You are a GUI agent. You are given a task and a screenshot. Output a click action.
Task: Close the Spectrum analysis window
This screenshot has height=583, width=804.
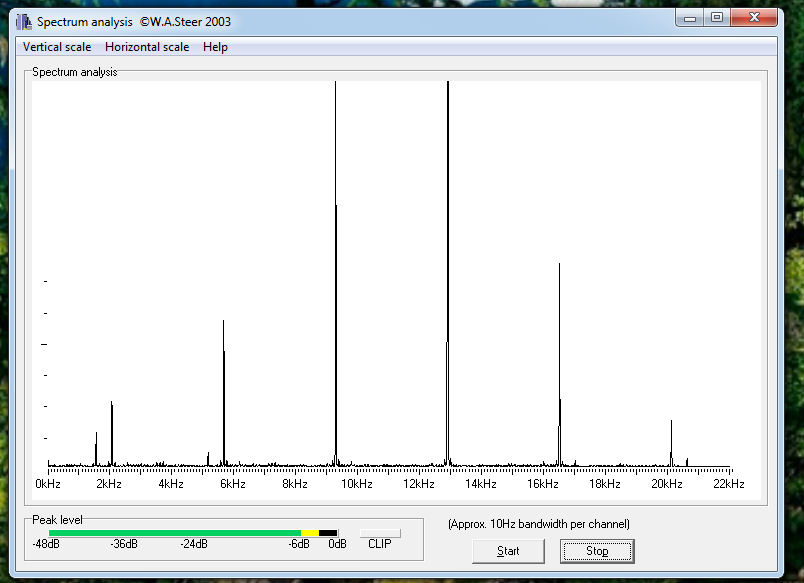pos(753,17)
